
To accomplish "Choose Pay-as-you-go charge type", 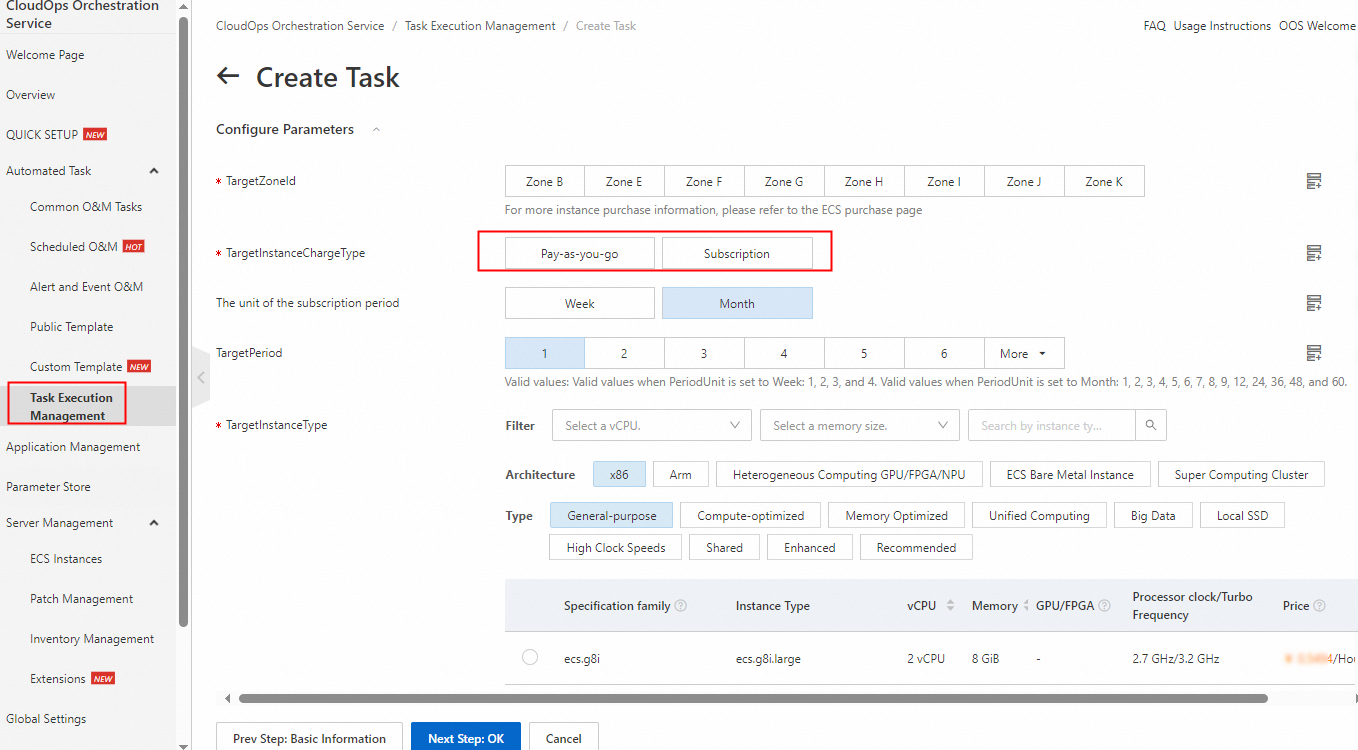I will coord(579,254).
